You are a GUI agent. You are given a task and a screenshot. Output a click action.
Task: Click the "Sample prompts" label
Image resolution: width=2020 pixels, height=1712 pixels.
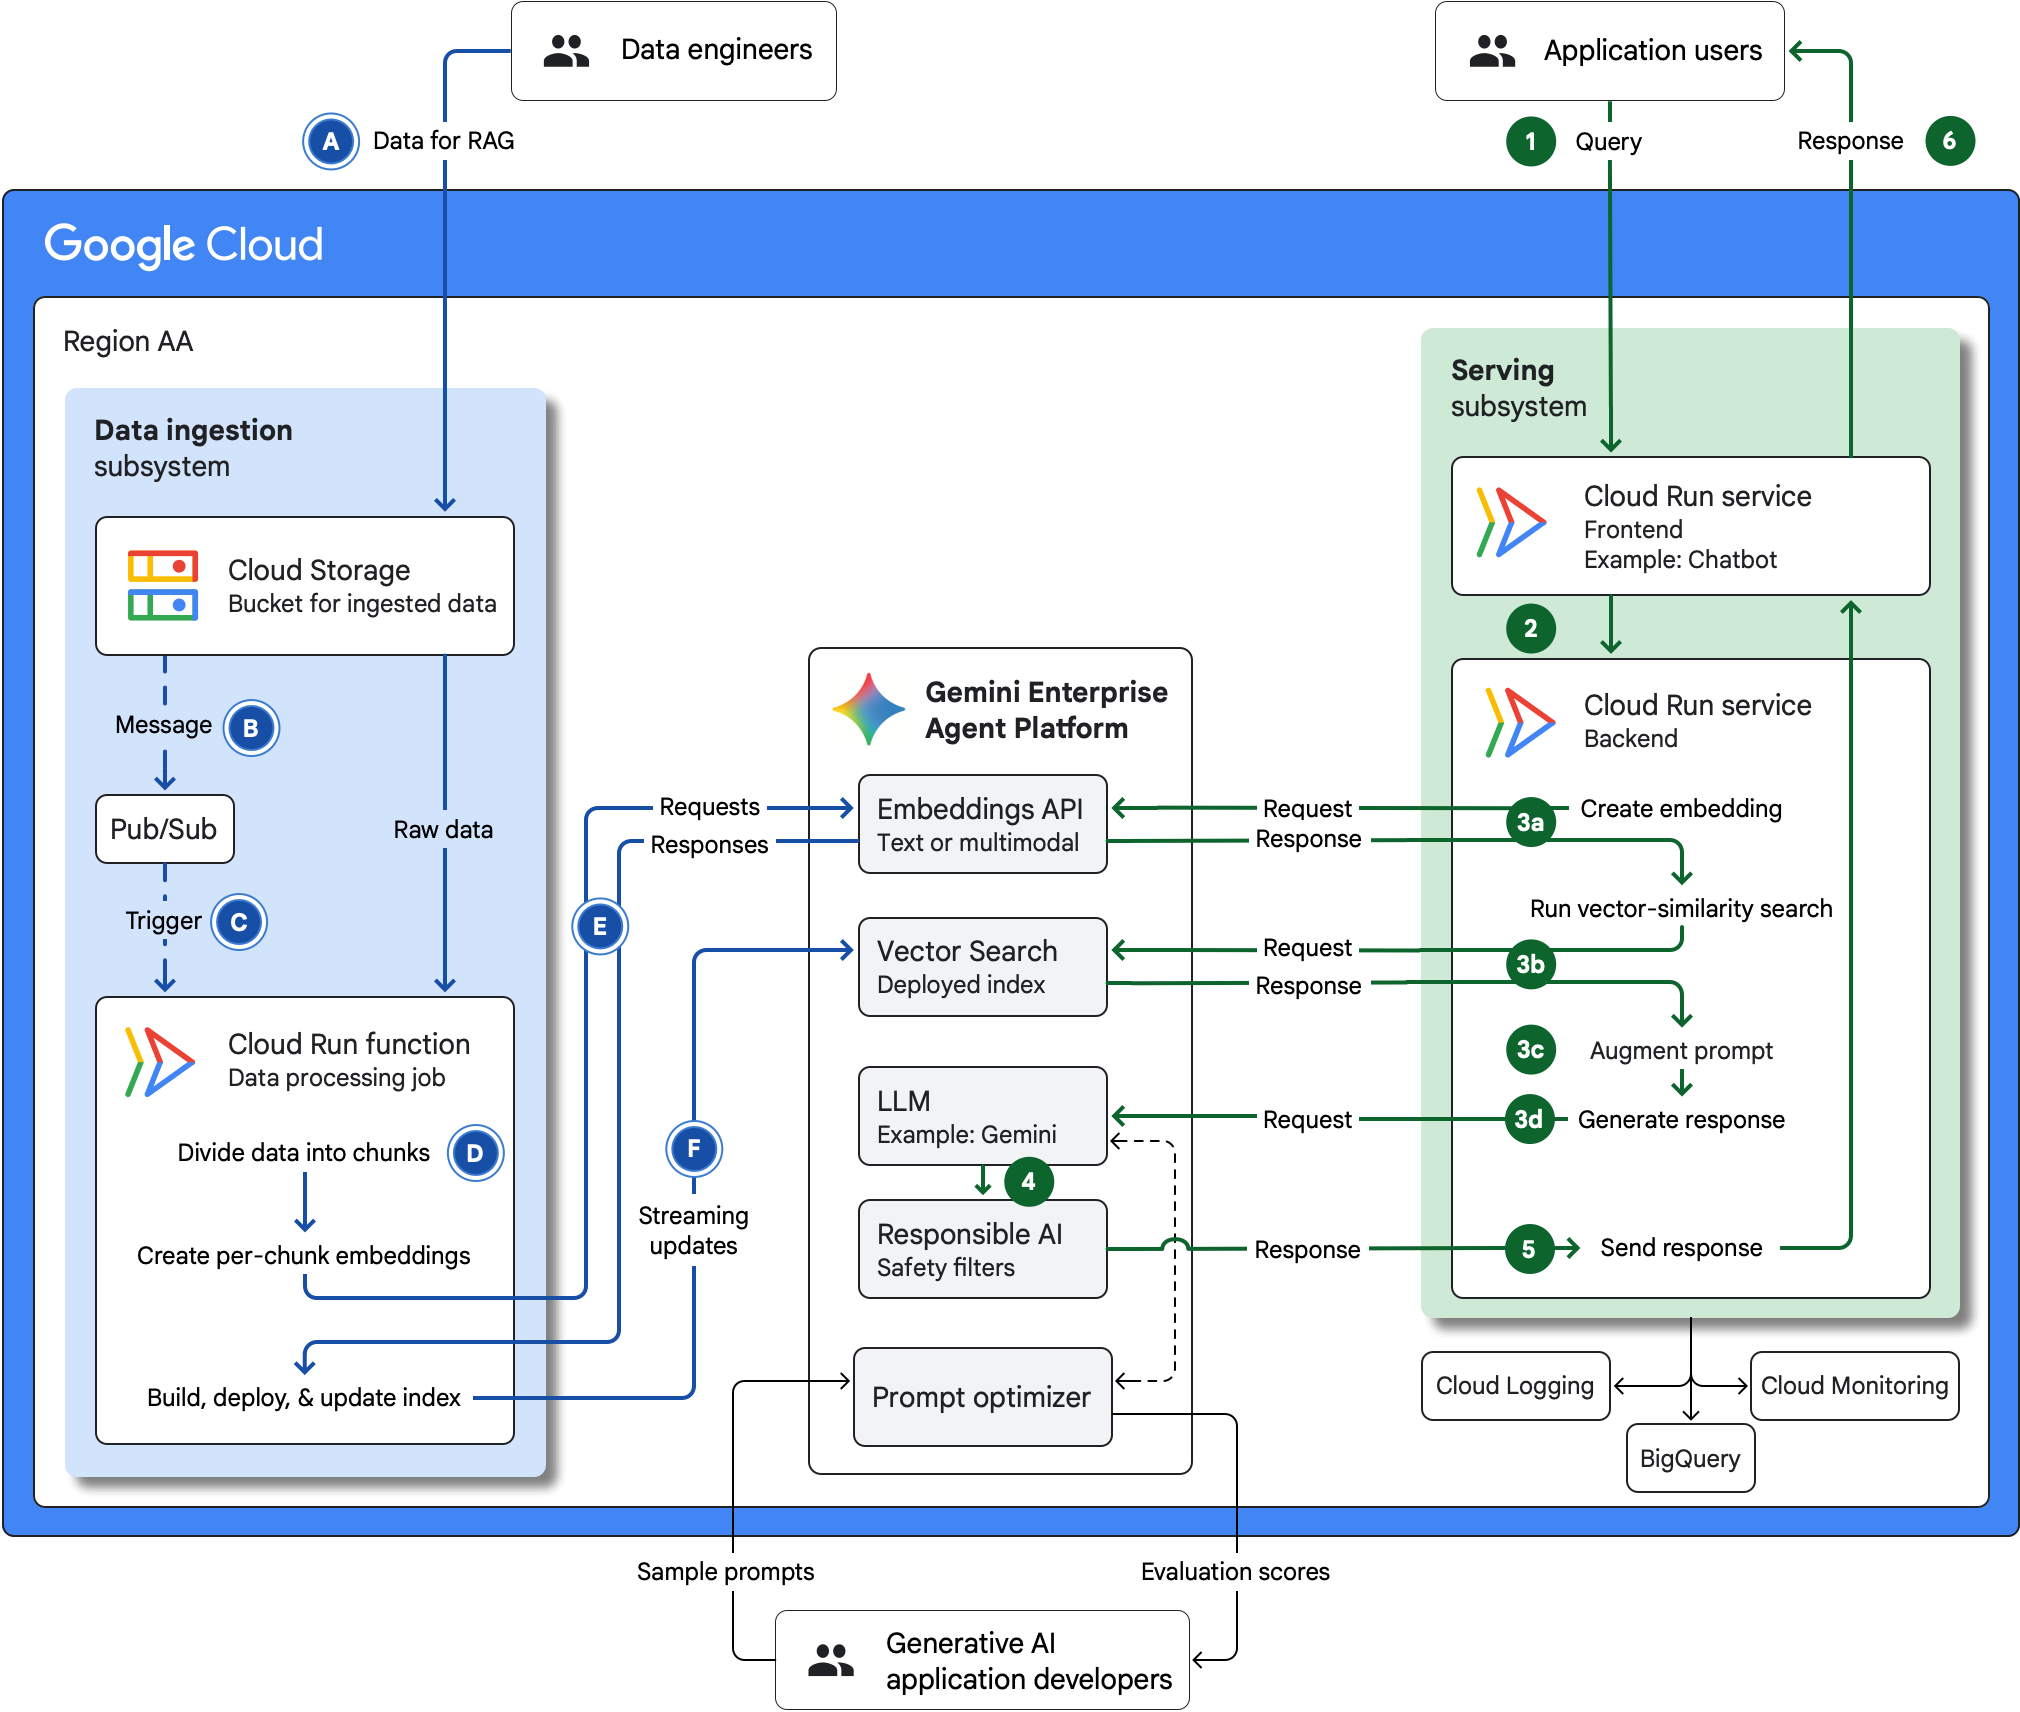coord(725,1572)
